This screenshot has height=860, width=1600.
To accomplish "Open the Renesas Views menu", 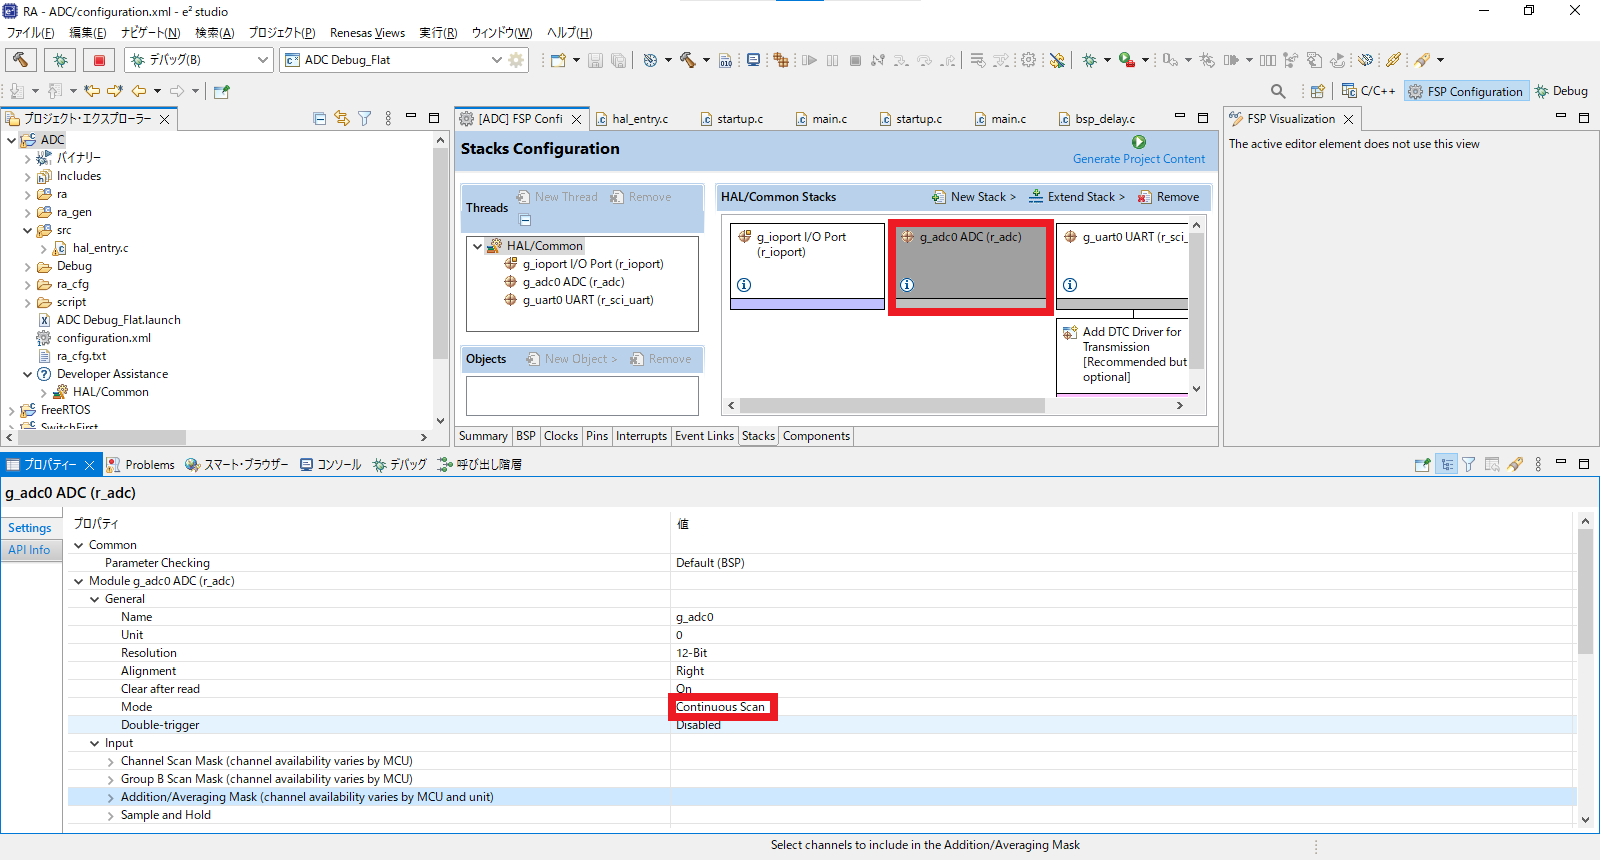I will click(x=367, y=33).
